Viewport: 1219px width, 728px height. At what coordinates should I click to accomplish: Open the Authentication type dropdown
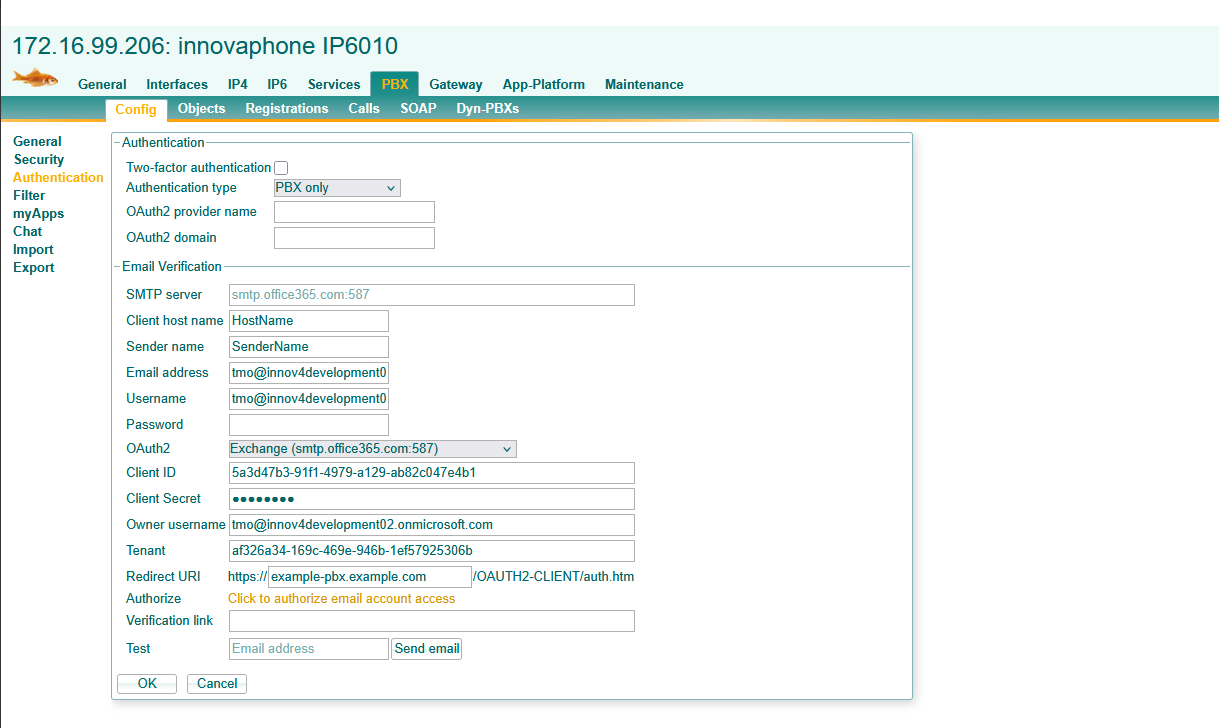point(337,188)
